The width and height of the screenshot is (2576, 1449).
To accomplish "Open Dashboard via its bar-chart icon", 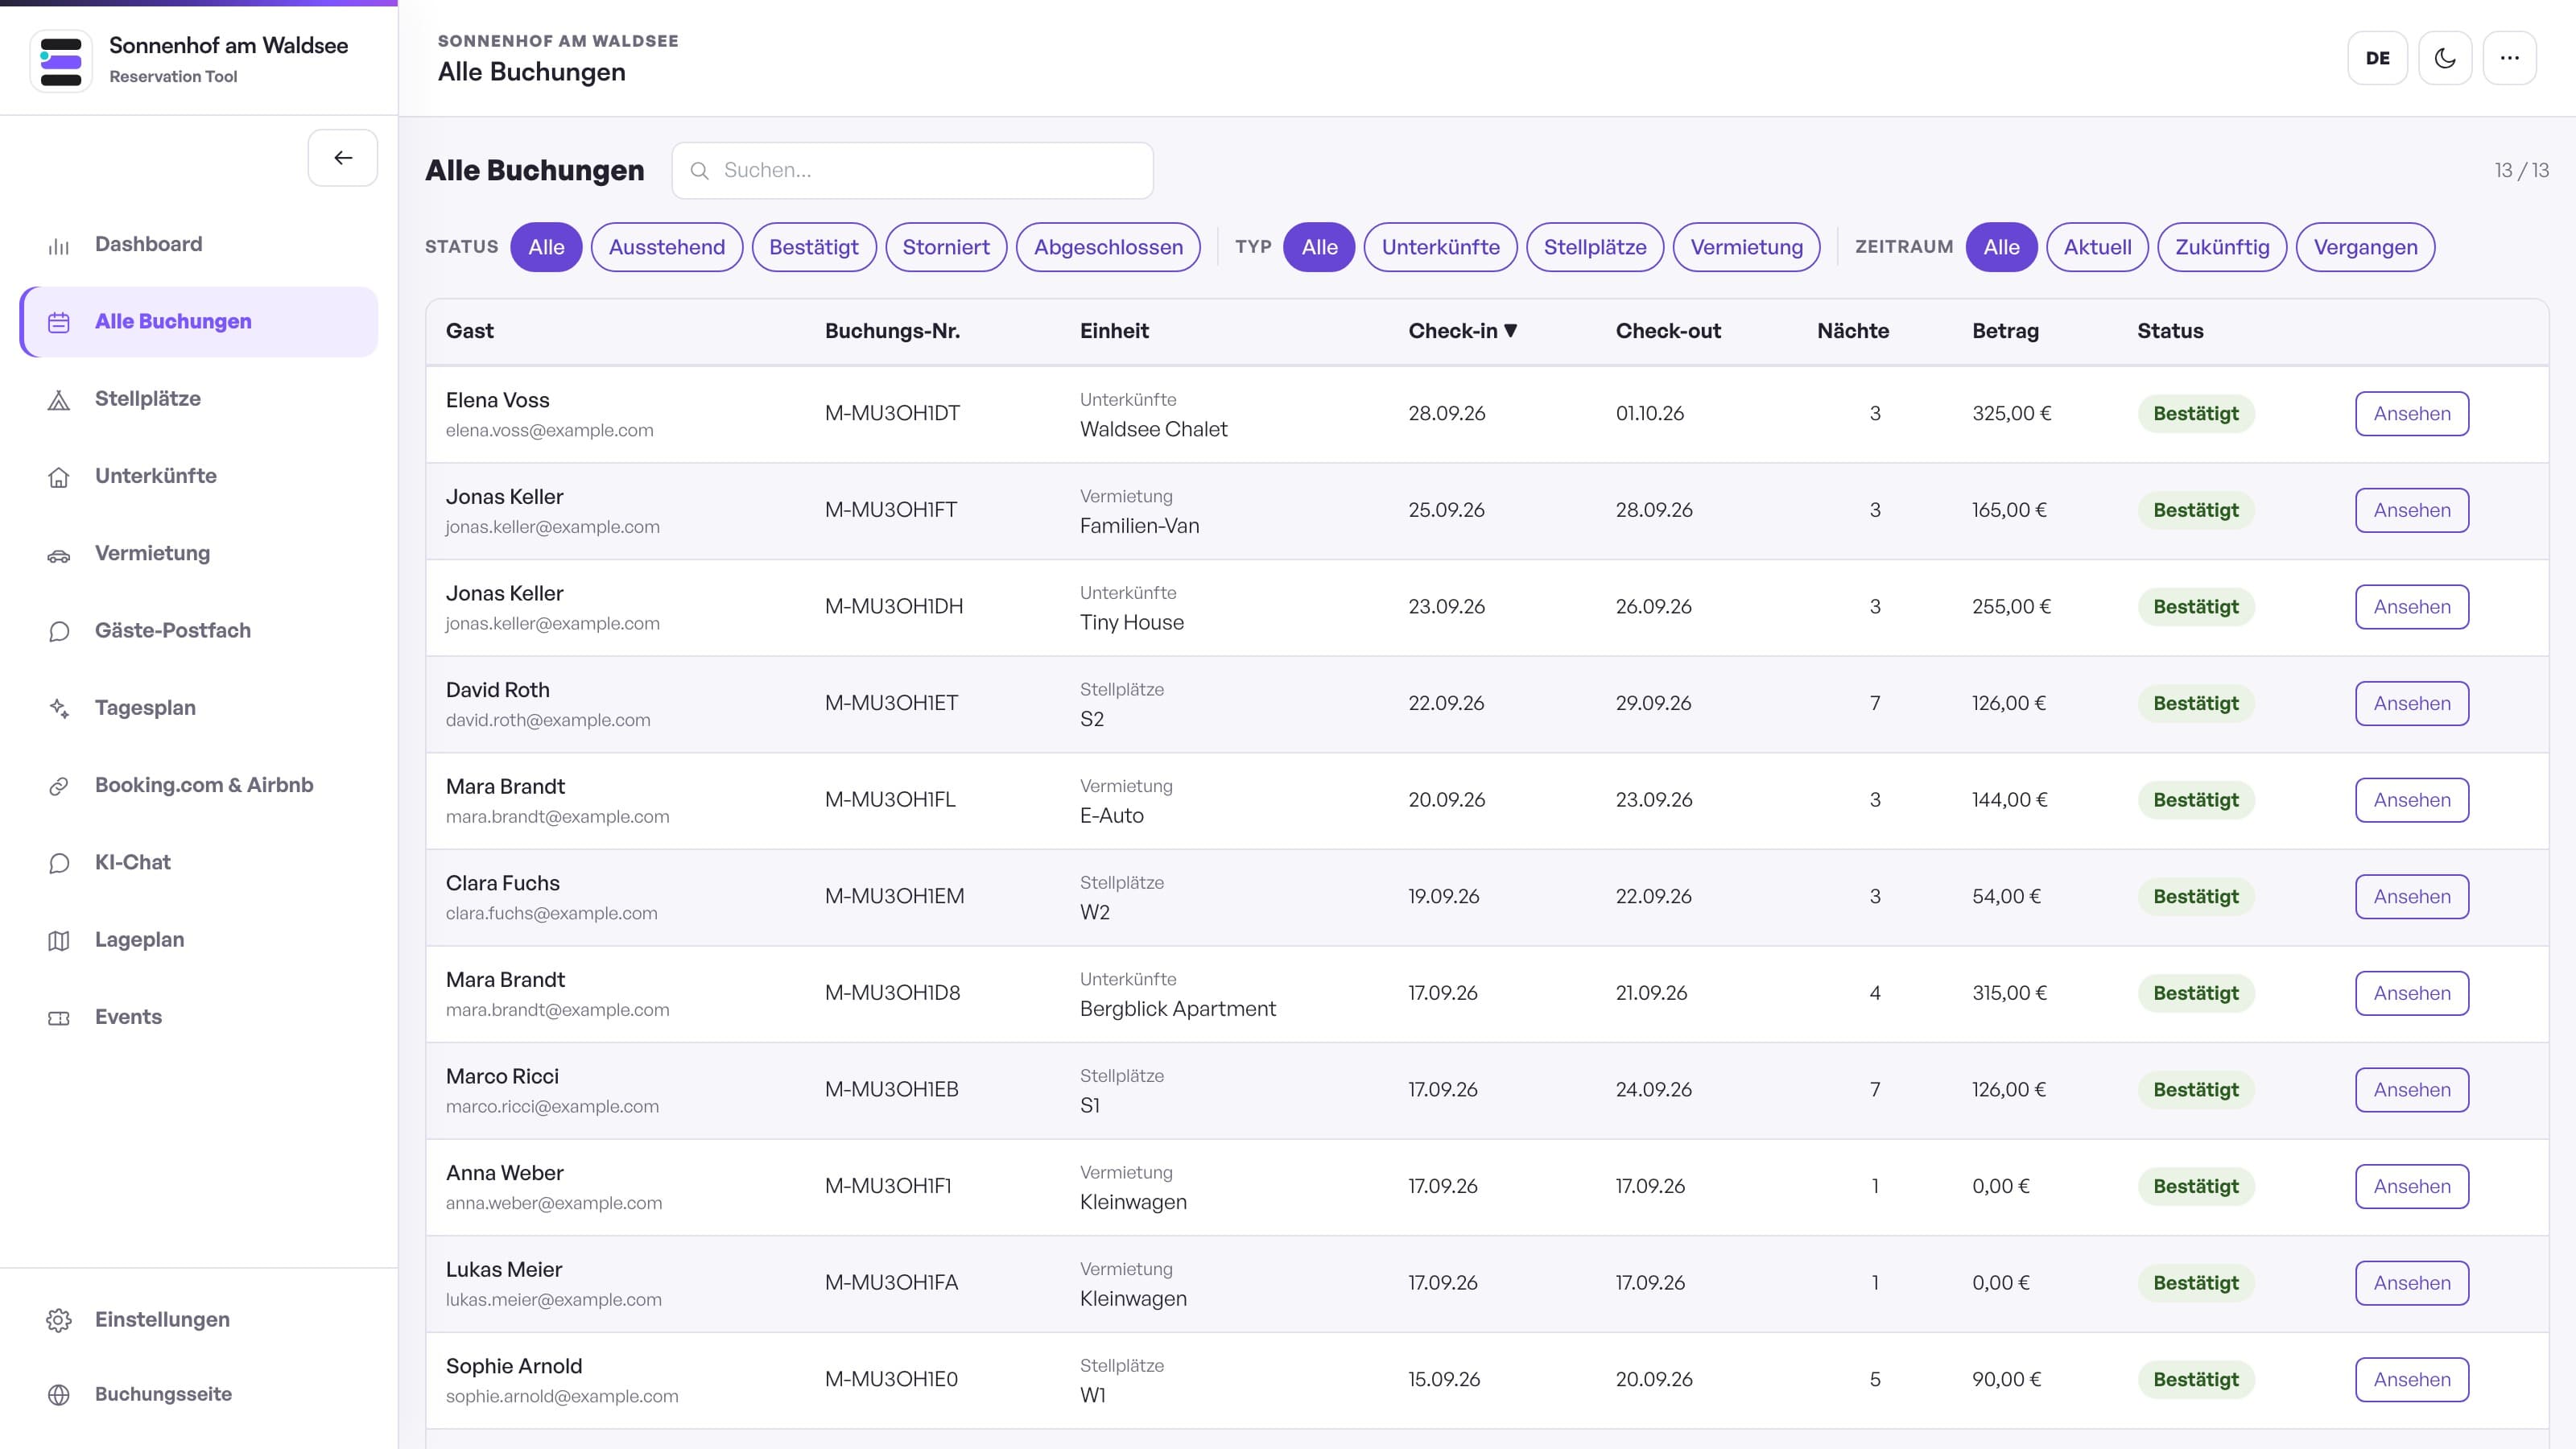I will point(59,245).
